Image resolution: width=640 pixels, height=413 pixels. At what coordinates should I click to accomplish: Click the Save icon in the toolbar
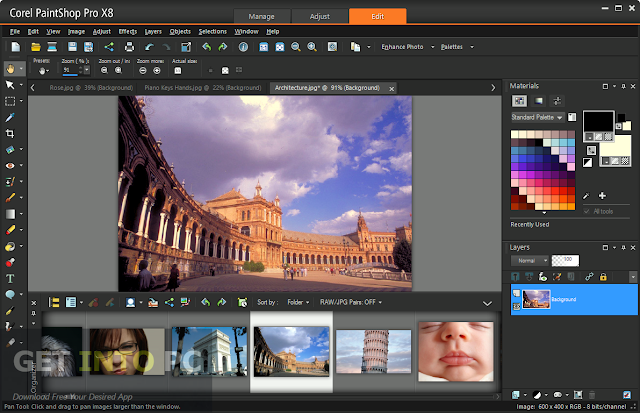(x=73, y=47)
